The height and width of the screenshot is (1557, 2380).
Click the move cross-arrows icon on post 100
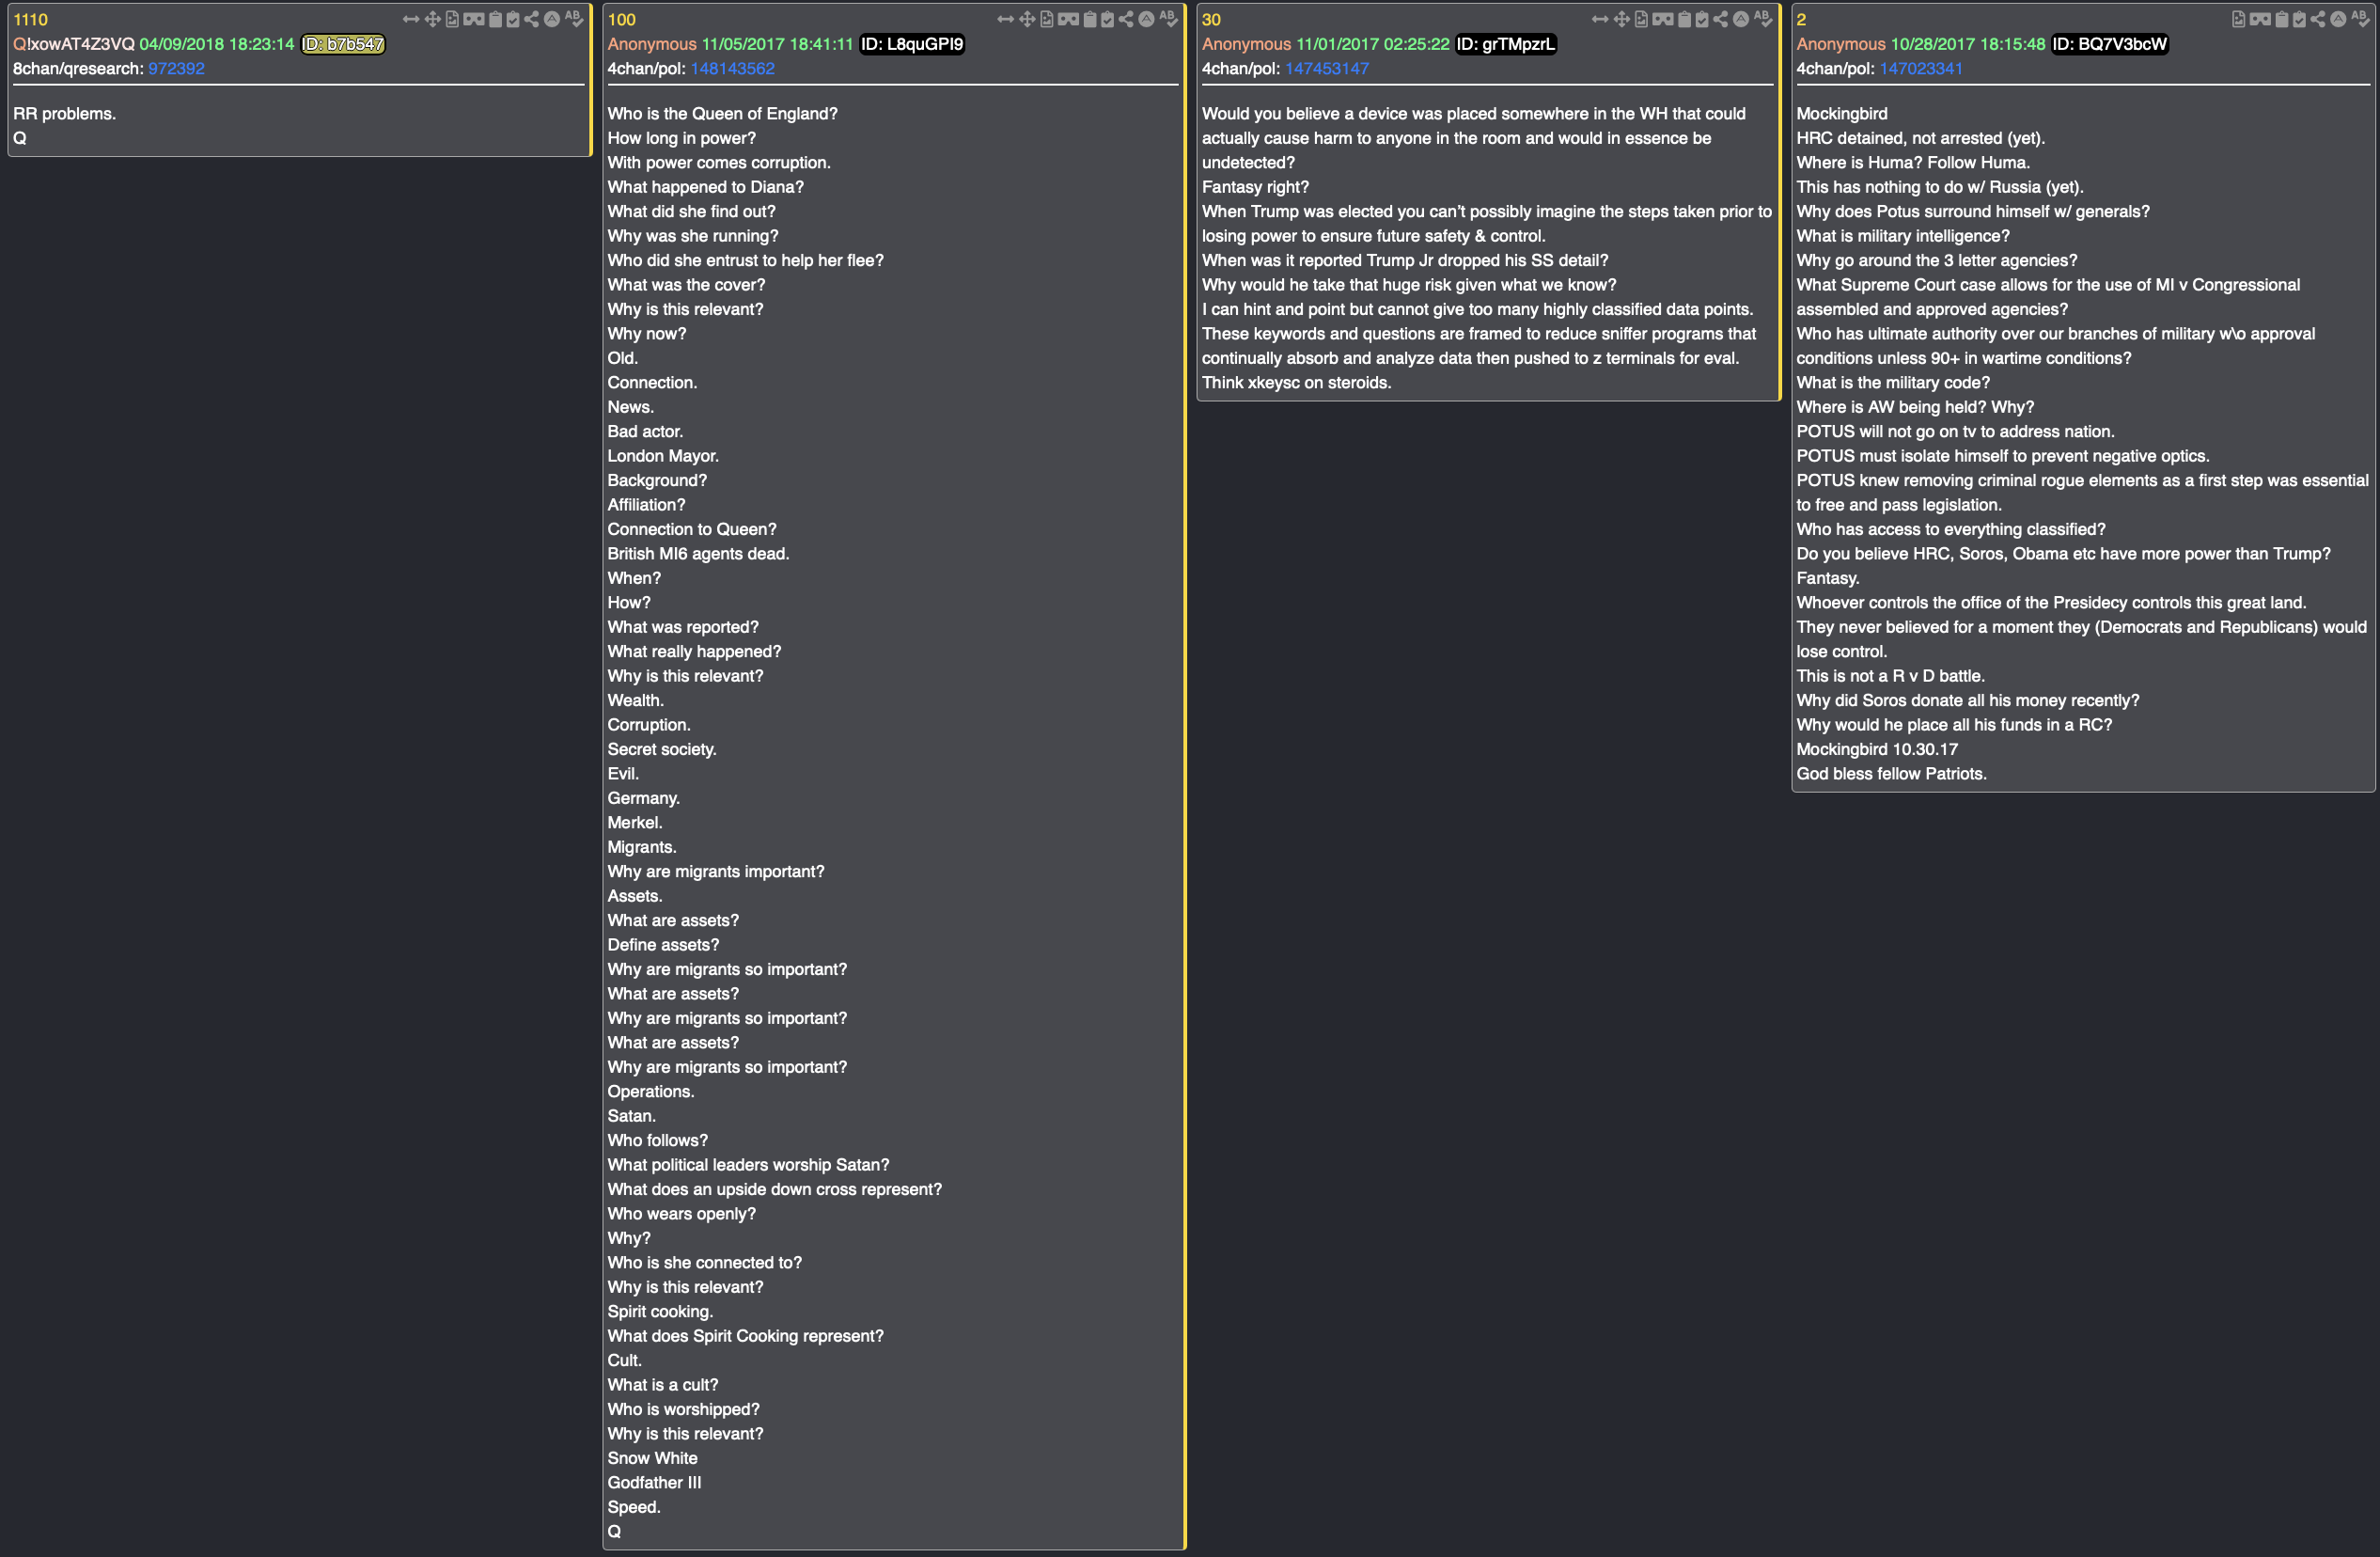coord(1027,19)
